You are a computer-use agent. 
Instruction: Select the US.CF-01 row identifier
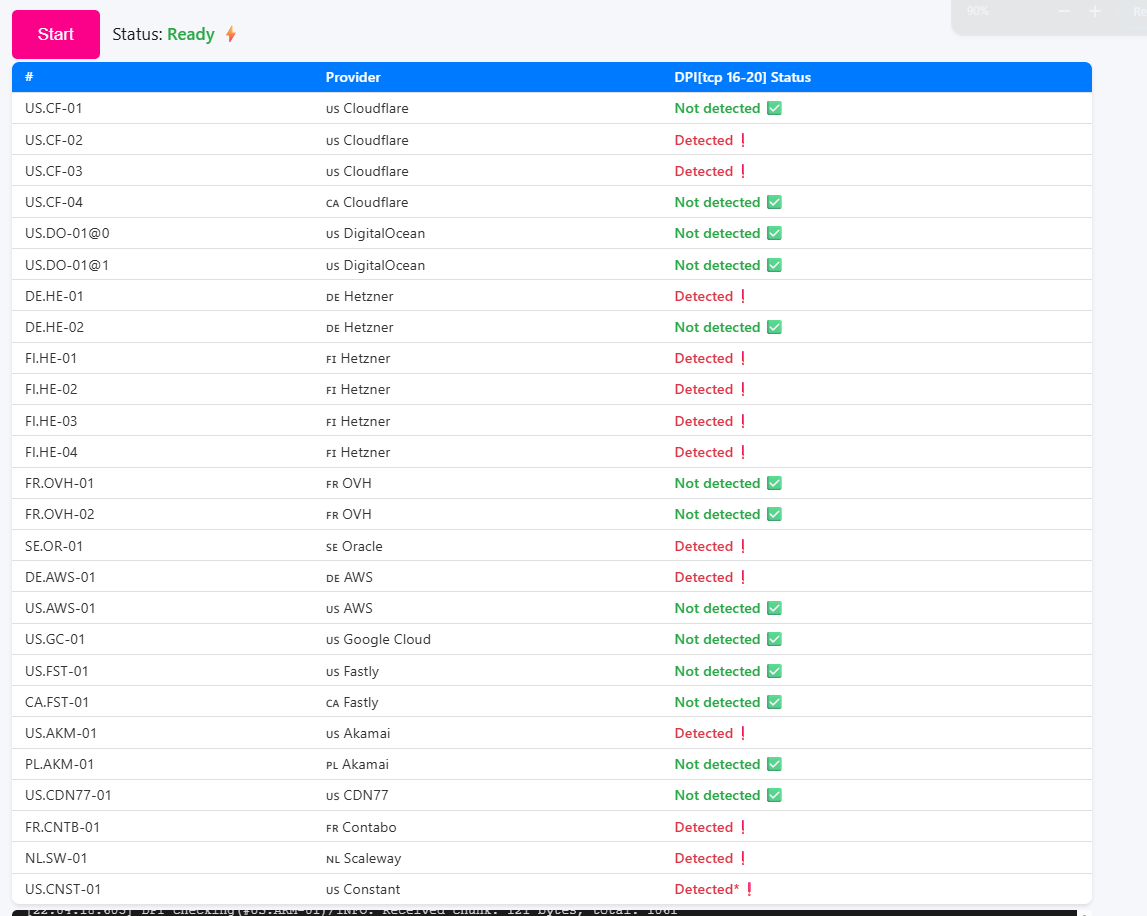[x=53, y=108]
